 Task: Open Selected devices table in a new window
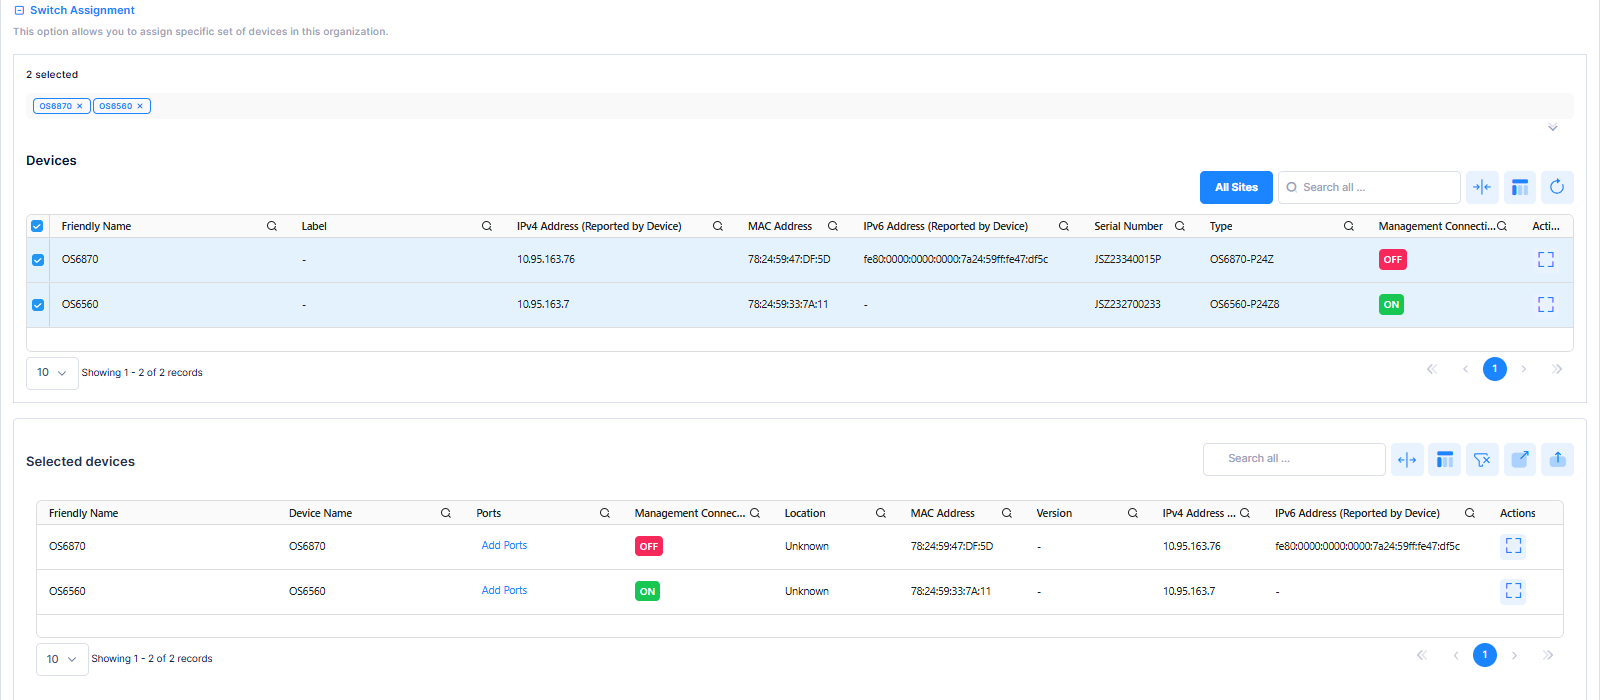pos(1520,459)
